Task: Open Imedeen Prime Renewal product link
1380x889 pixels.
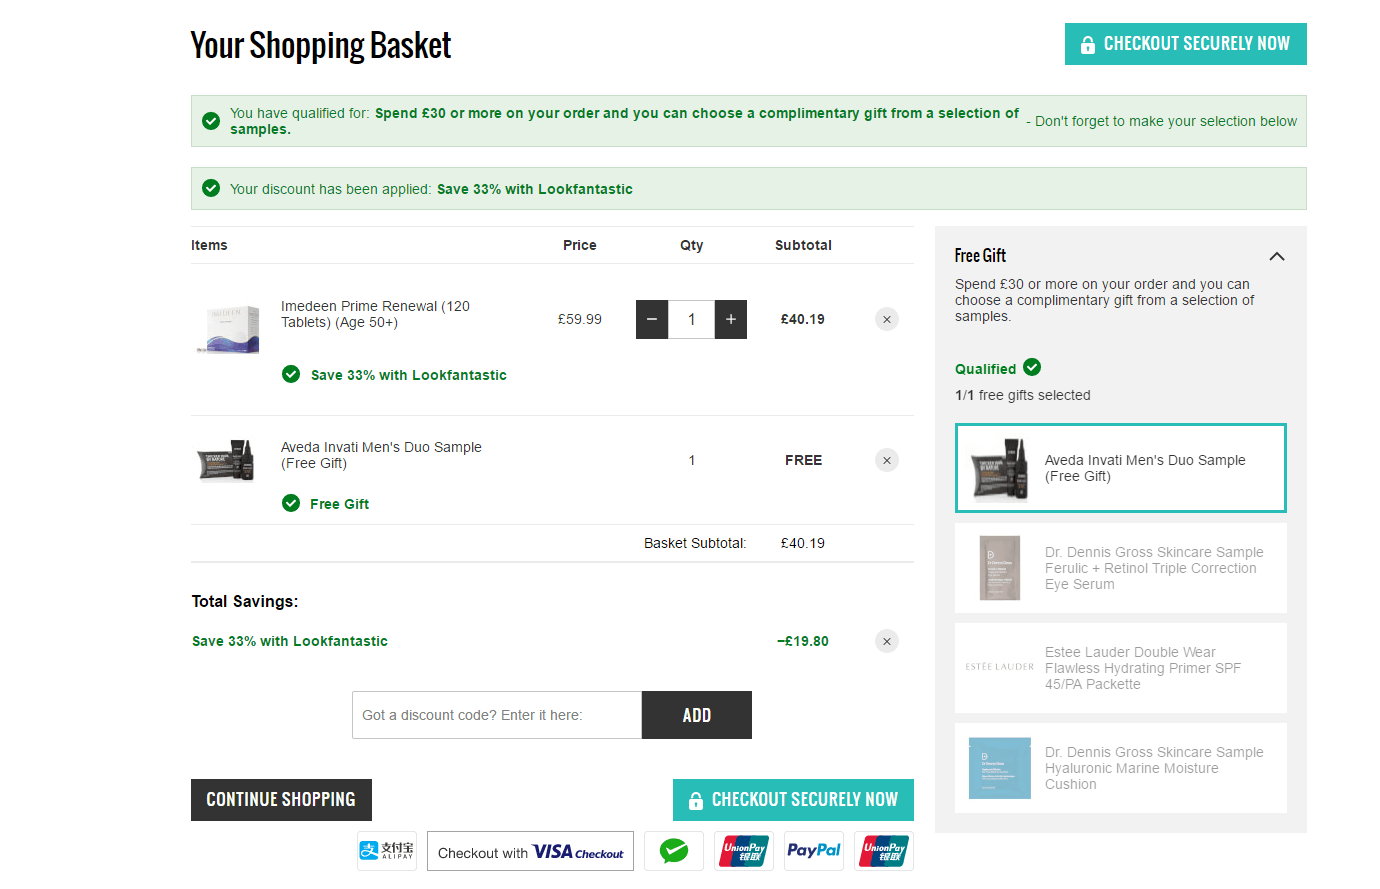Action: 375,314
